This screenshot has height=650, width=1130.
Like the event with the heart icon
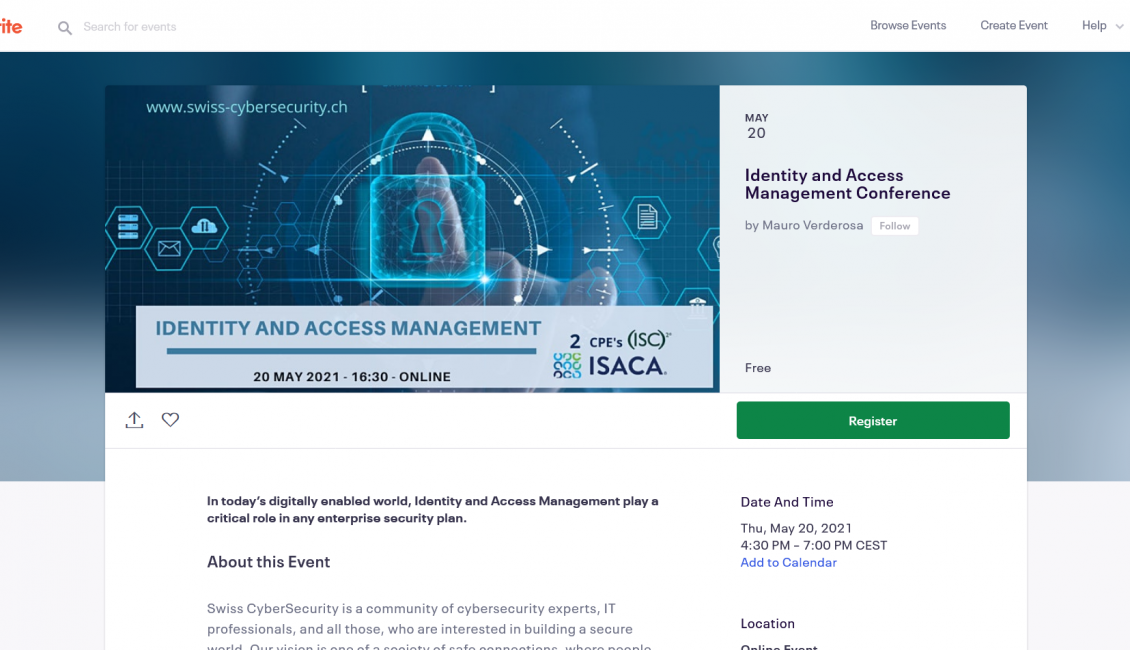pos(171,420)
